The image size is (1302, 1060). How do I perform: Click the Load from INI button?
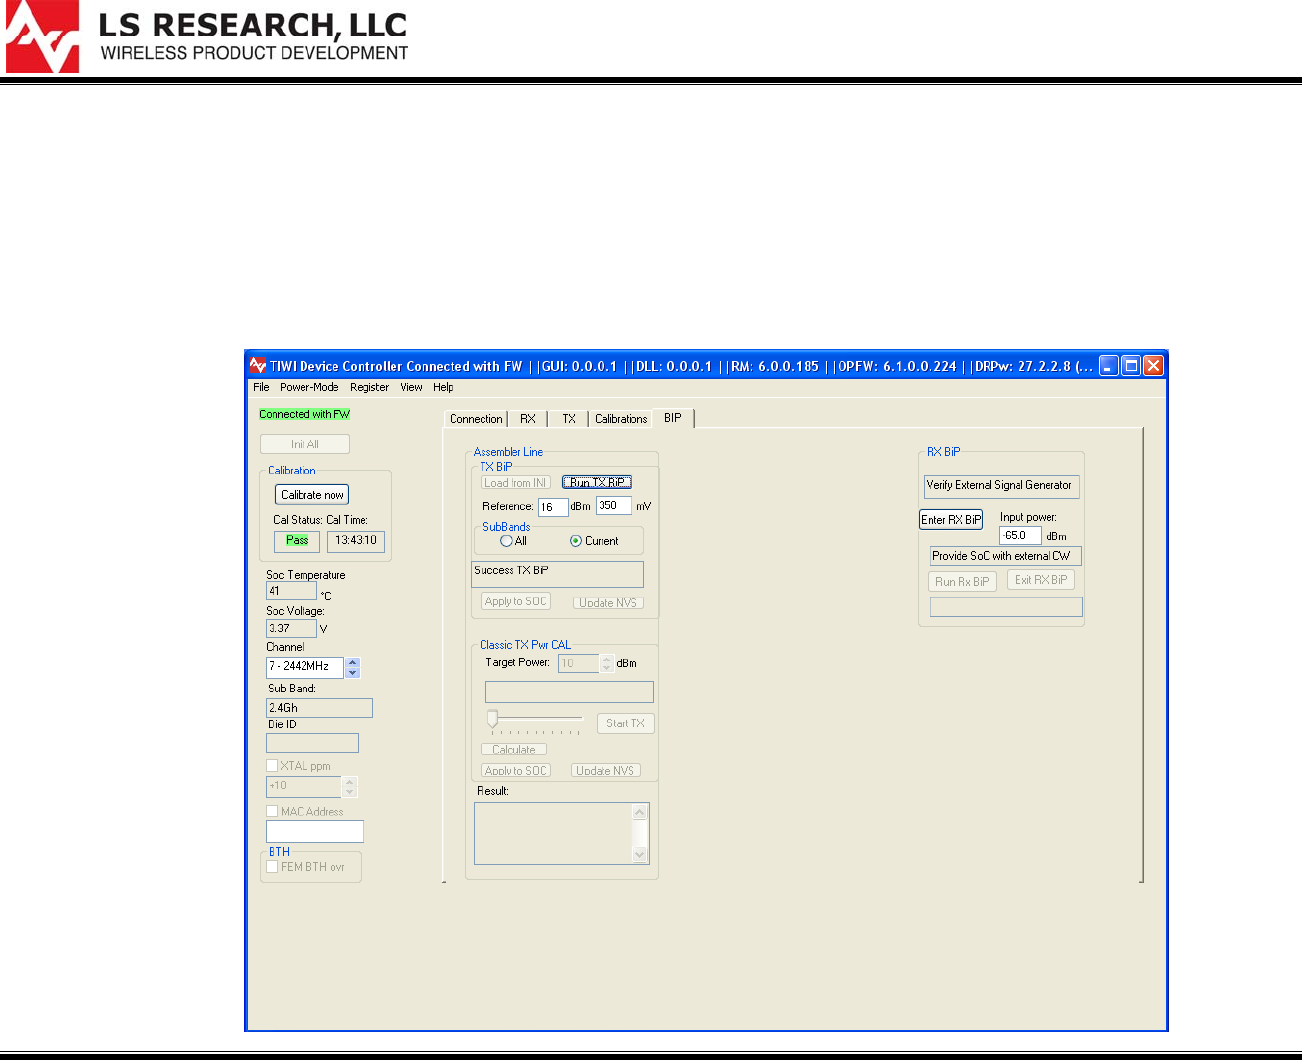(x=516, y=483)
